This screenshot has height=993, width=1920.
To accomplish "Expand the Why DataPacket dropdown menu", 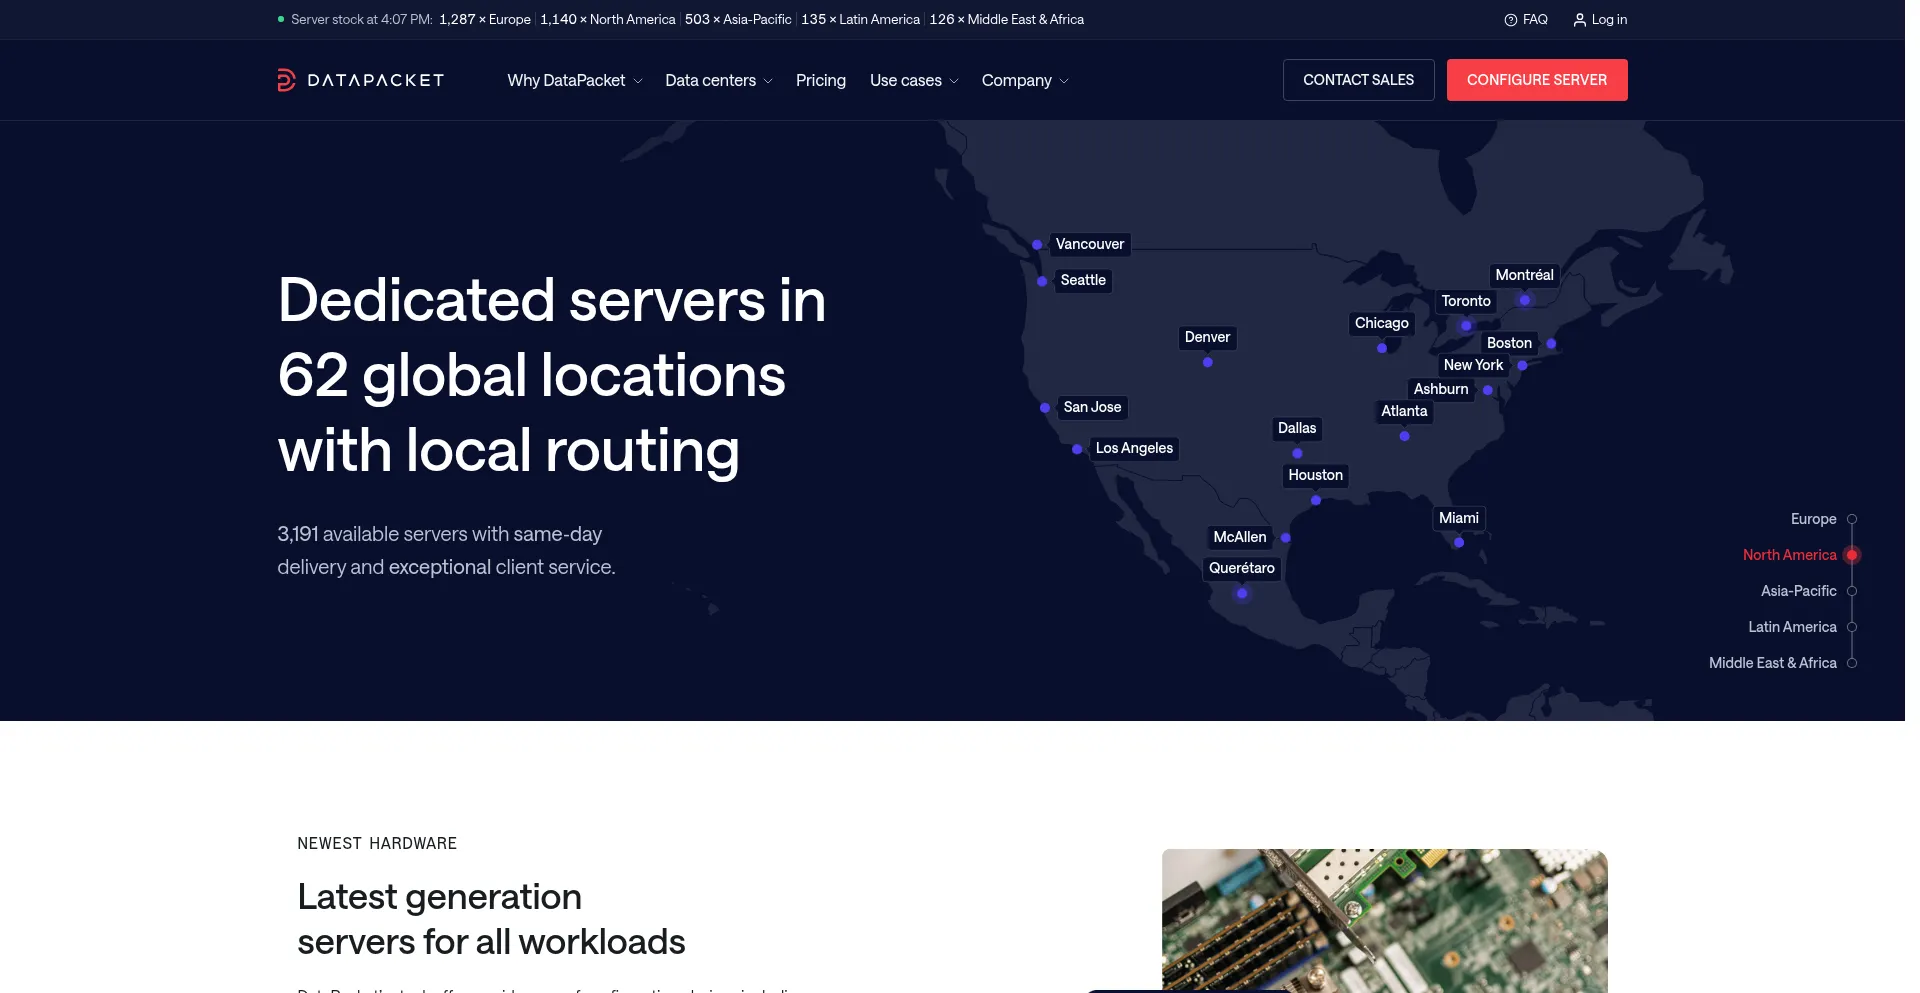I will tap(574, 80).
